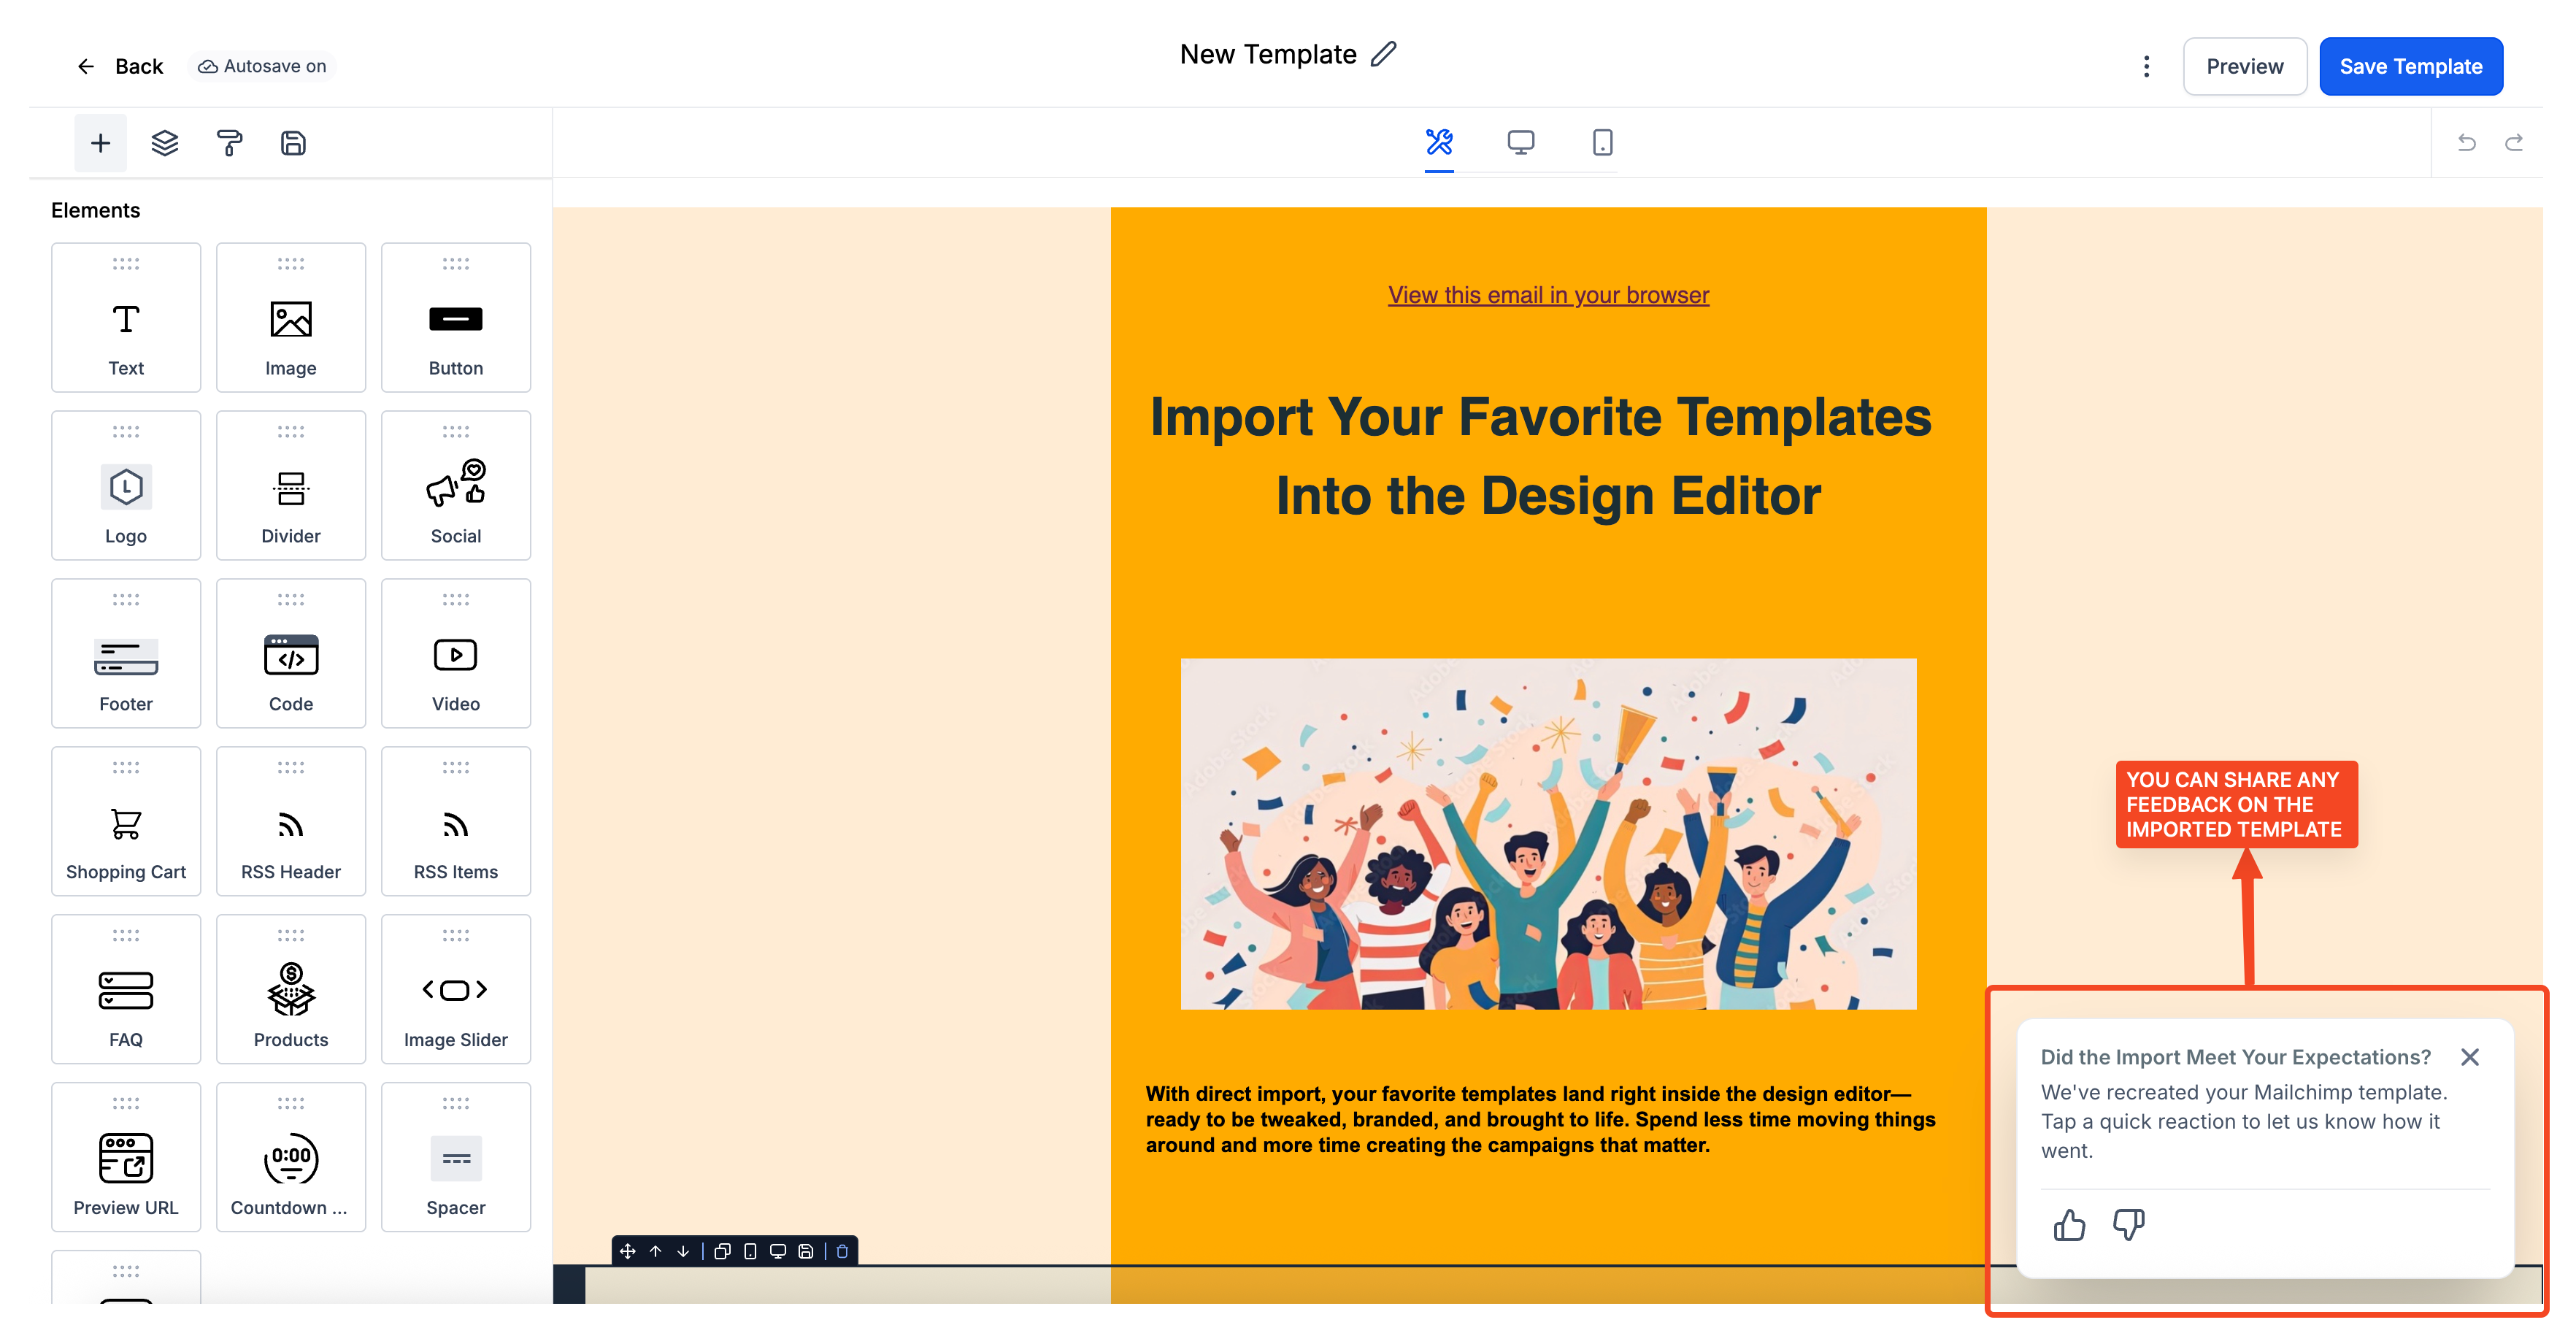Open saved blocks floppy icon in sidebar
The image size is (2576, 1344).
click(293, 143)
